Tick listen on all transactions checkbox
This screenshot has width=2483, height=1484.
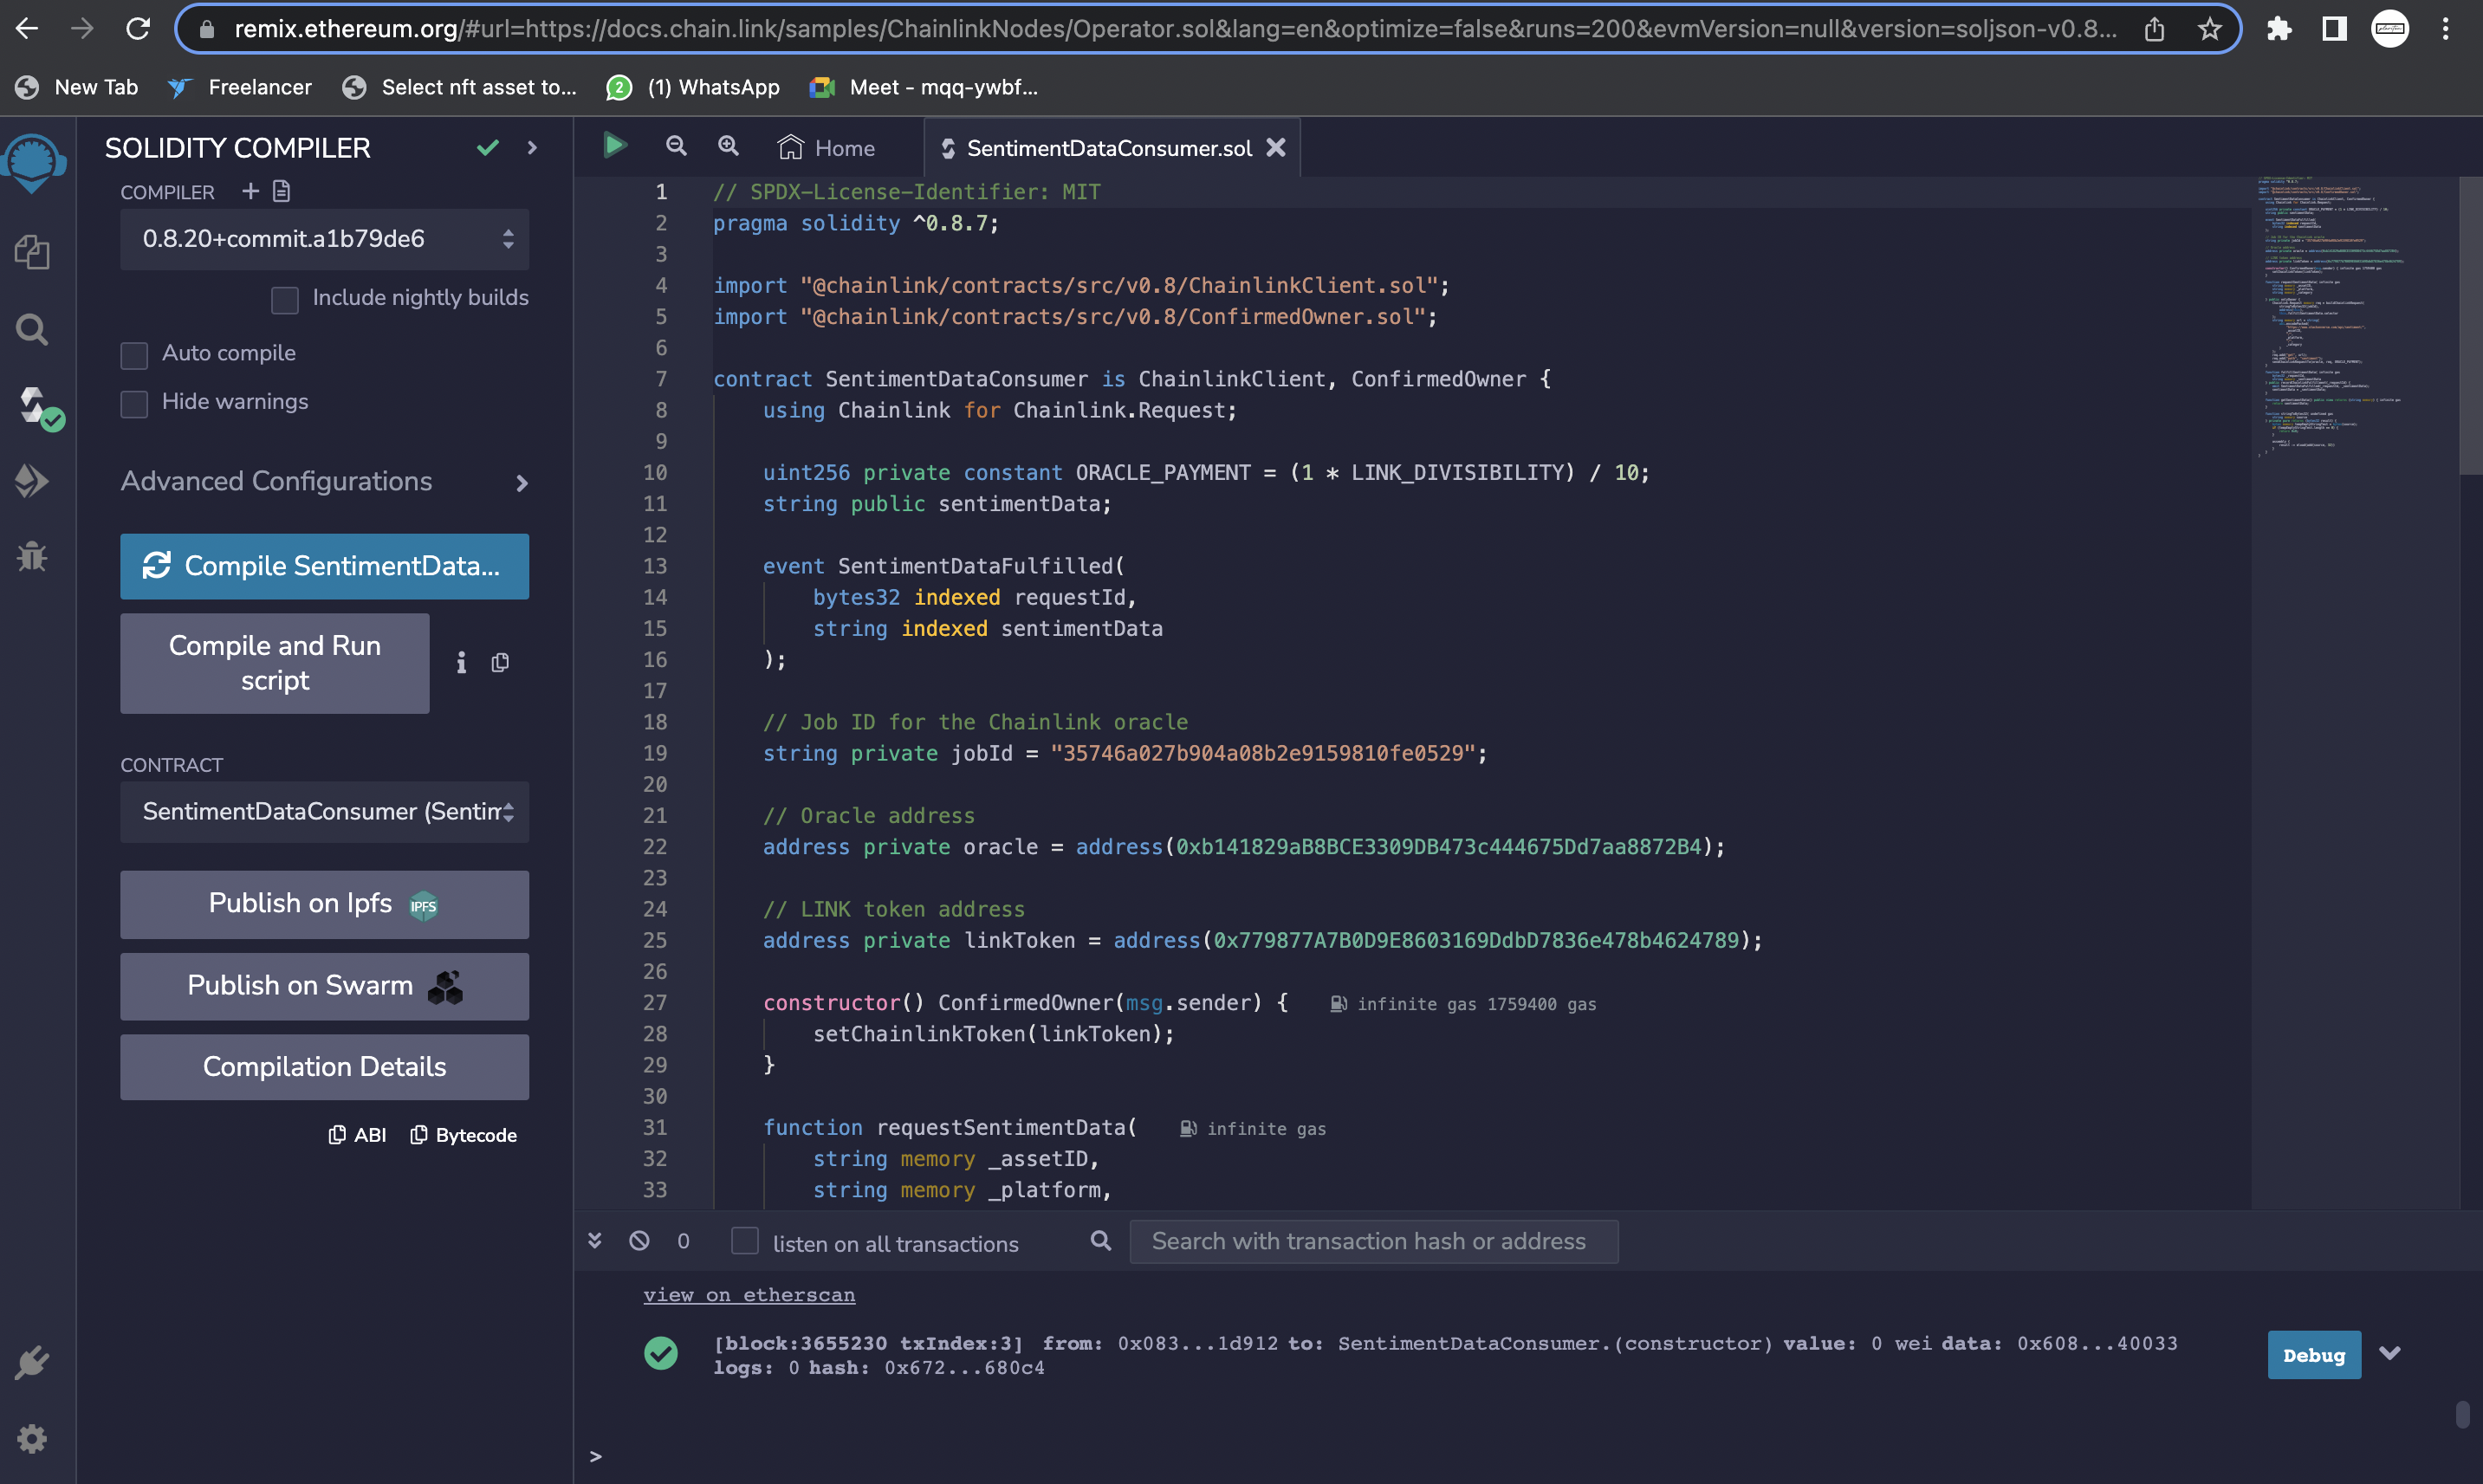click(744, 1241)
